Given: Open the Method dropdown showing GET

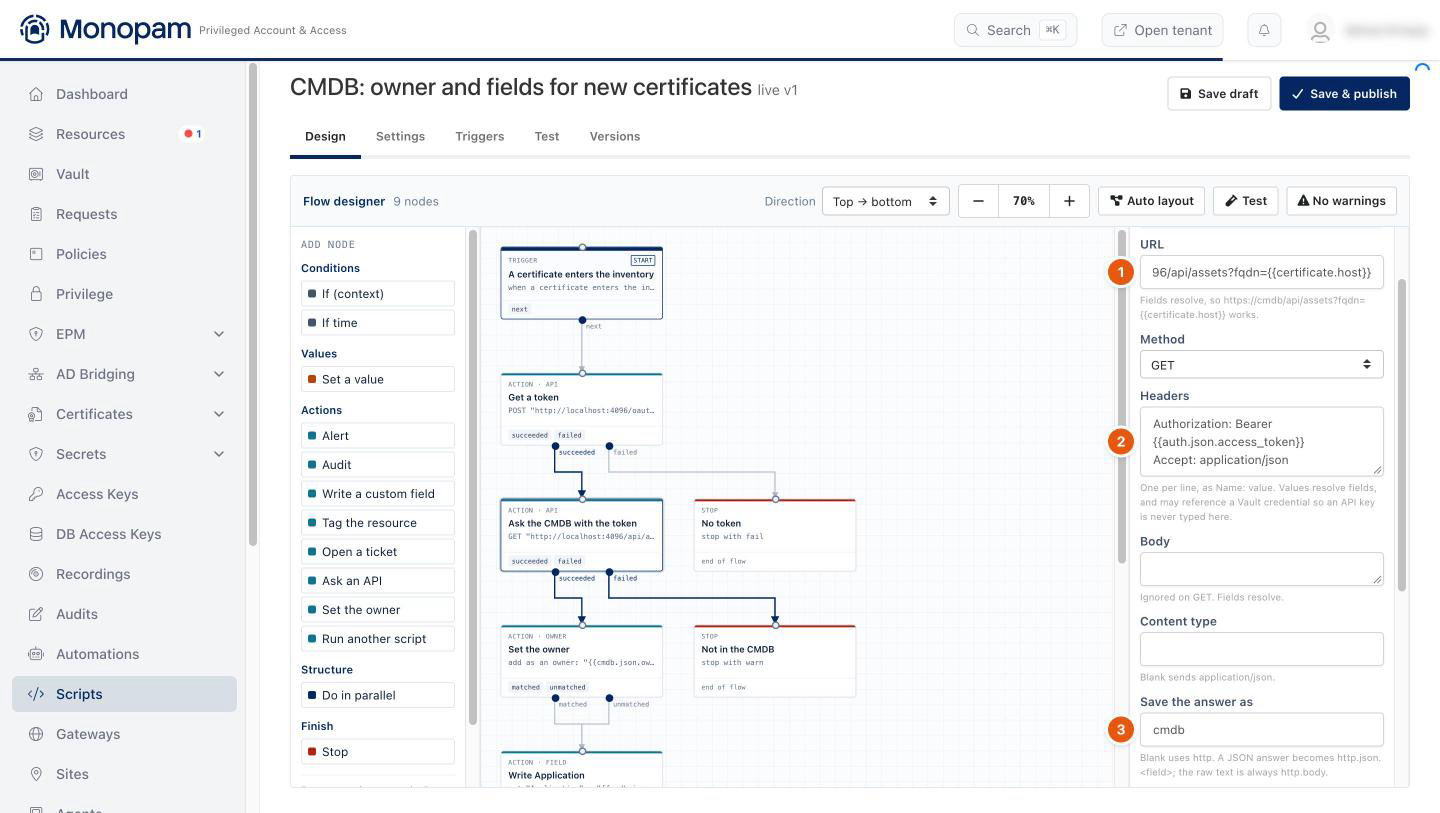Looking at the screenshot, I should tap(1261, 365).
